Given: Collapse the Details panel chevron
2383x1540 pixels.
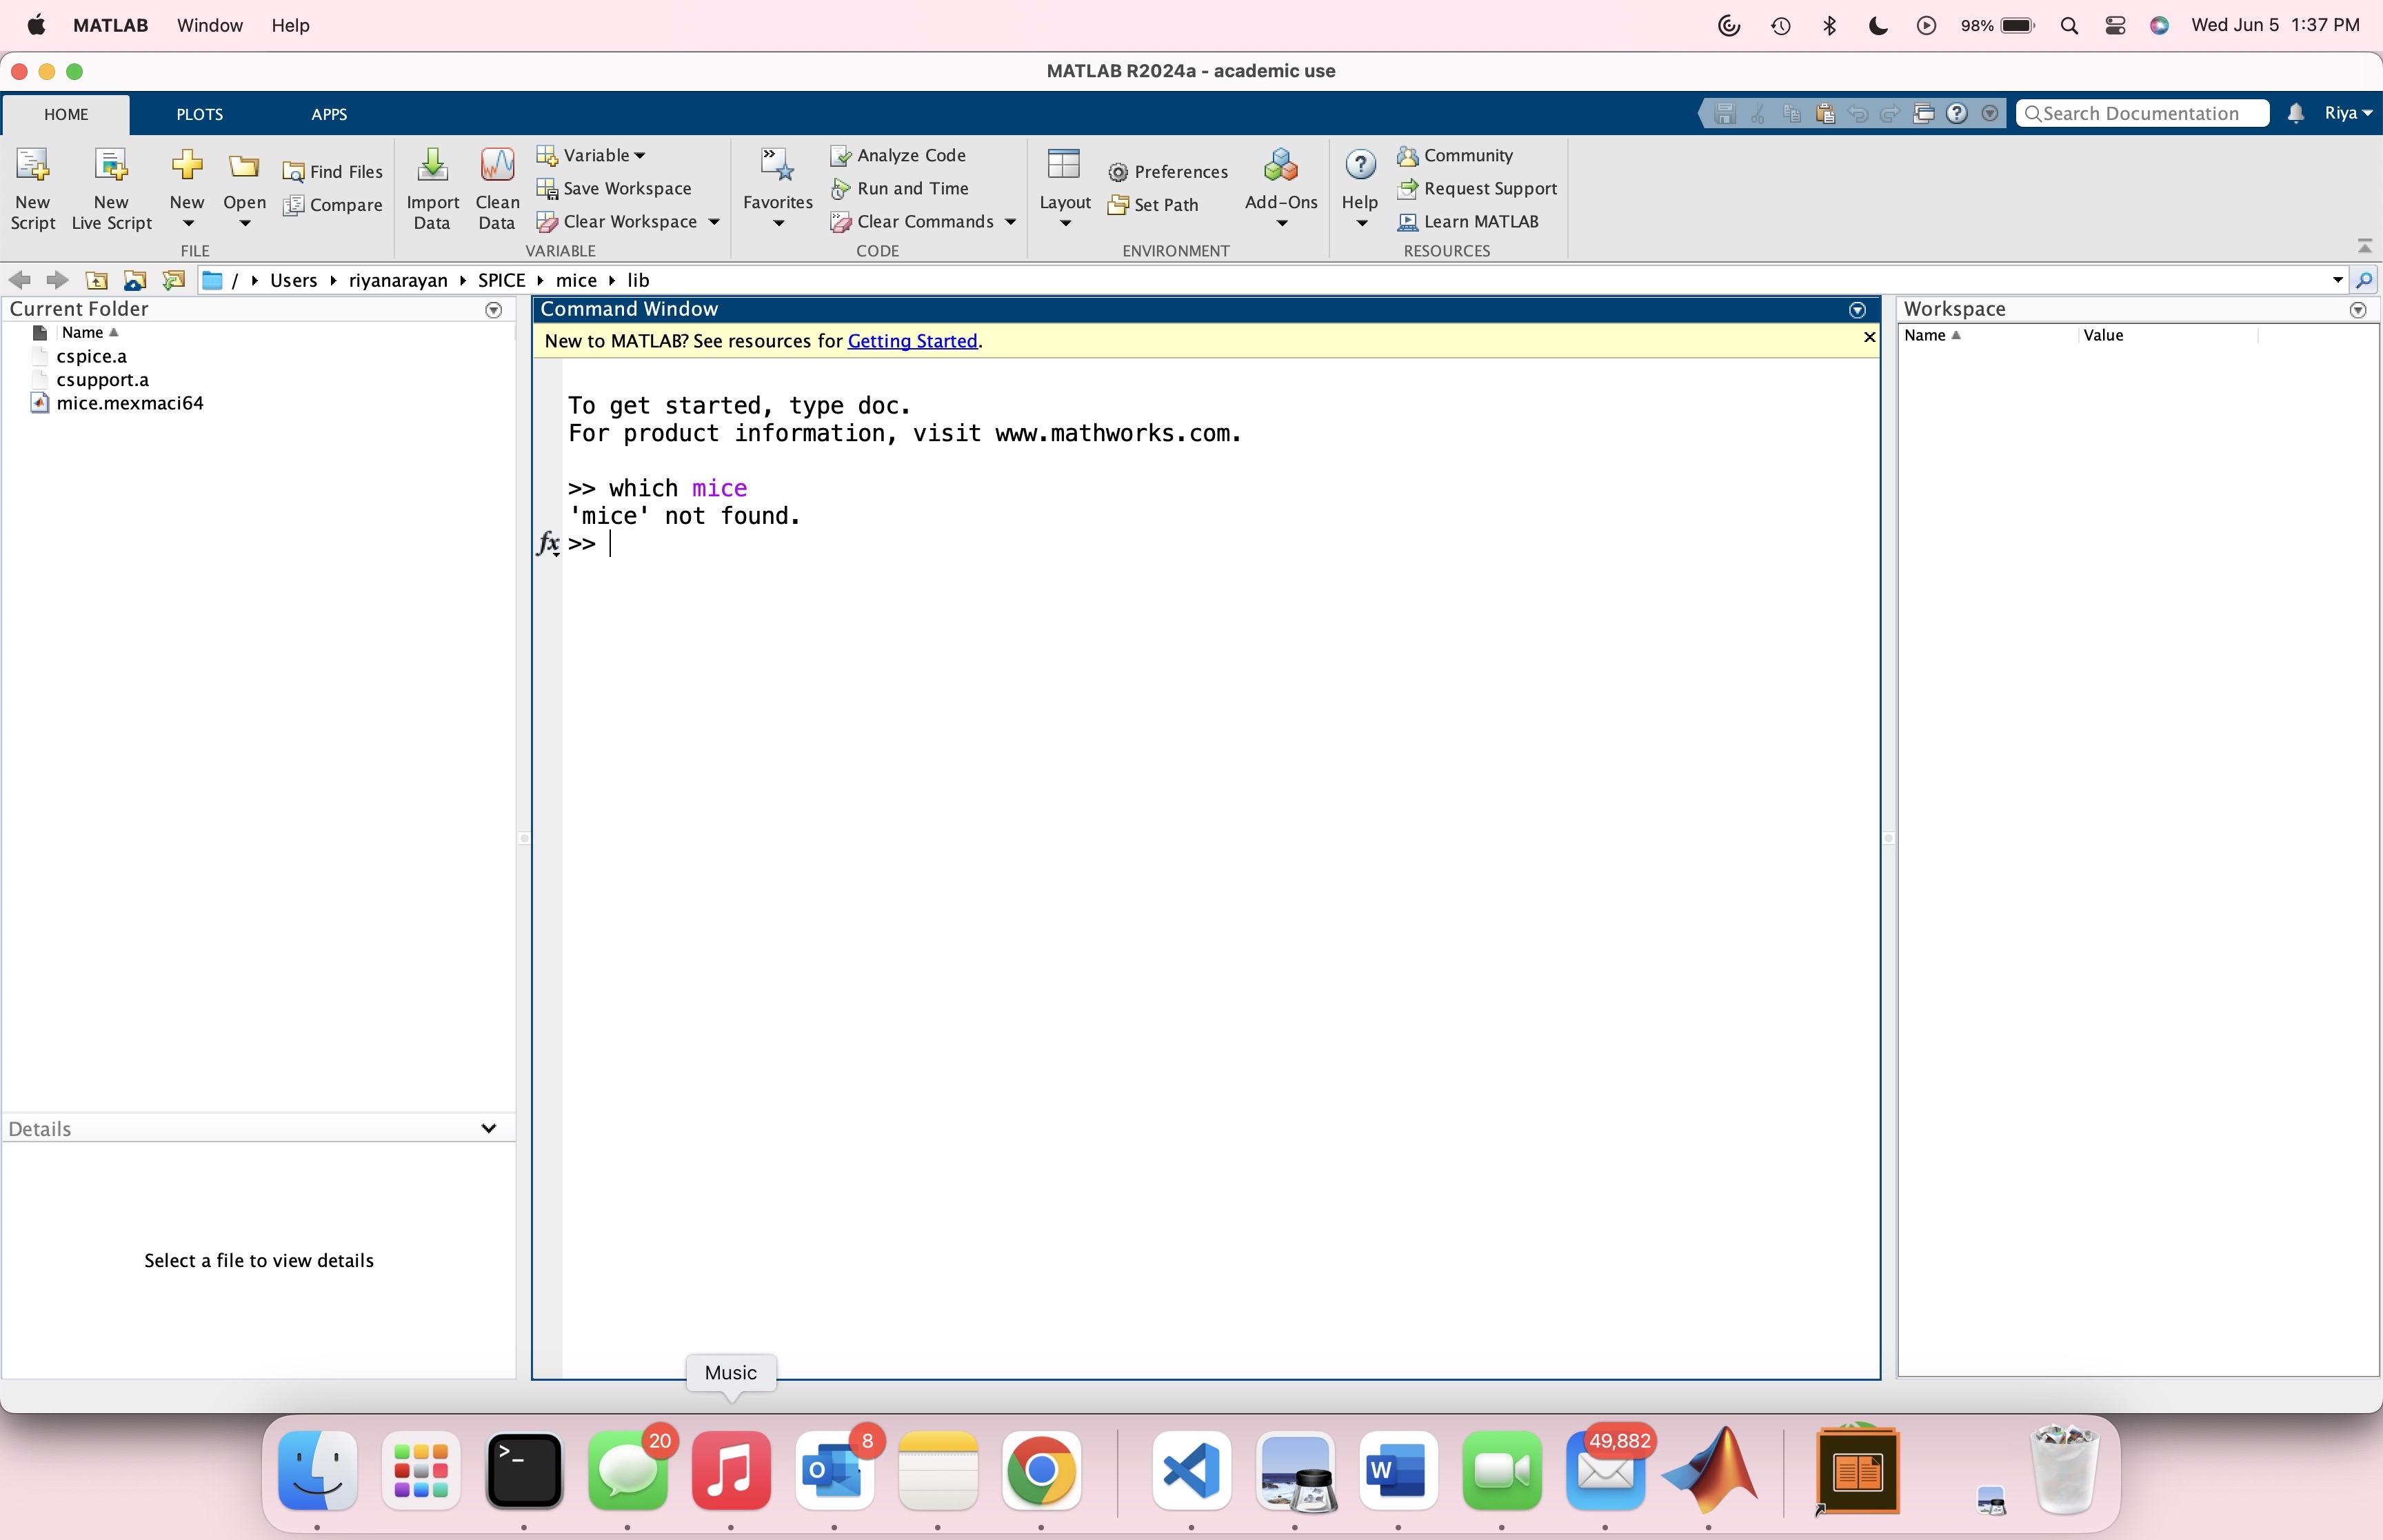Looking at the screenshot, I should [x=489, y=1128].
